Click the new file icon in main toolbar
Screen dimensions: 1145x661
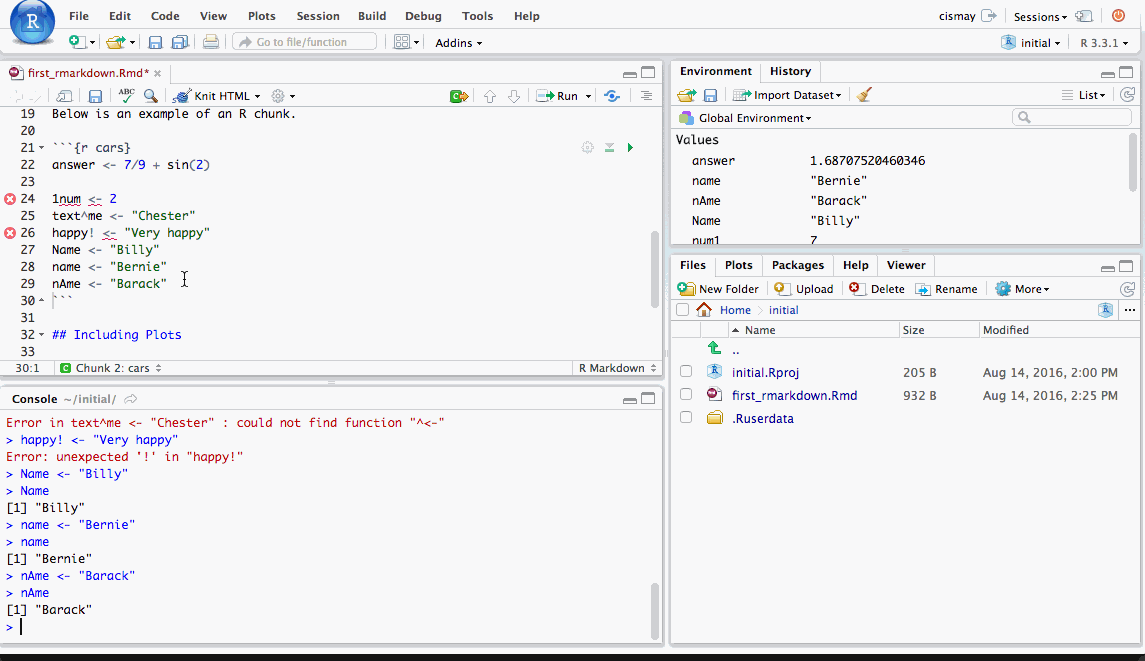pos(77,42)
